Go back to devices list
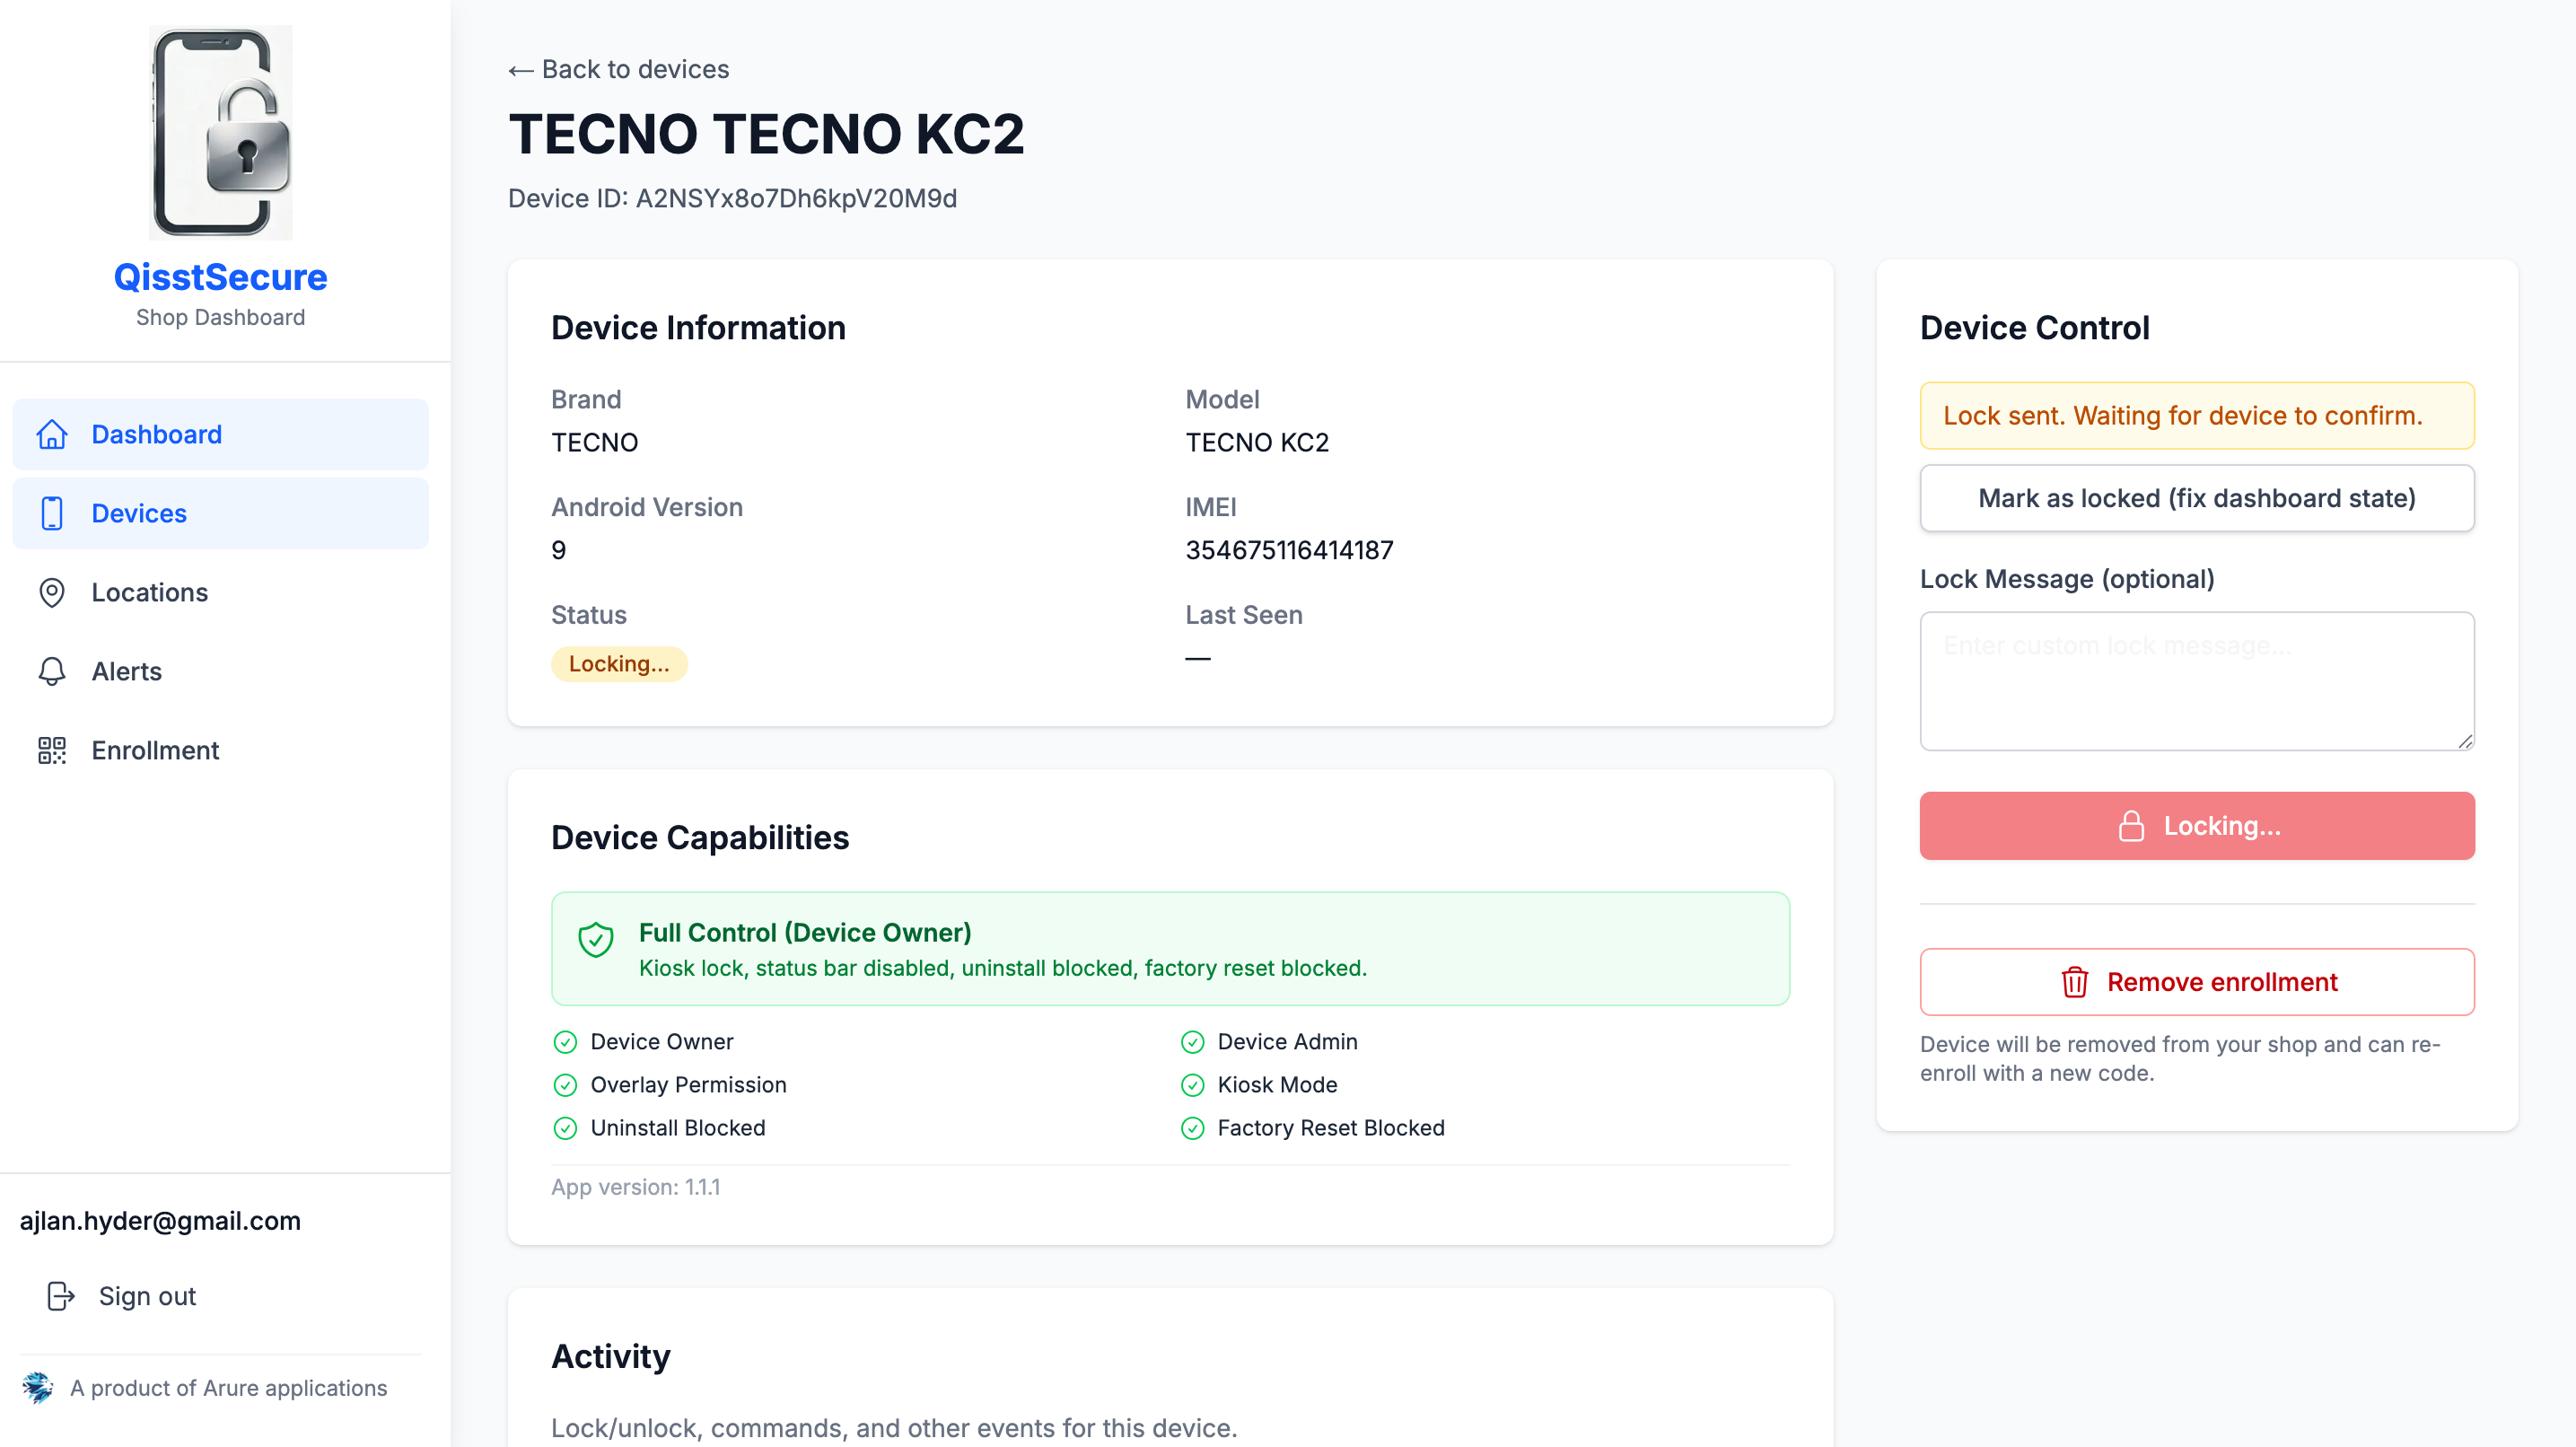This screenshot has height=1447, width=2576. tap(619, 69)
